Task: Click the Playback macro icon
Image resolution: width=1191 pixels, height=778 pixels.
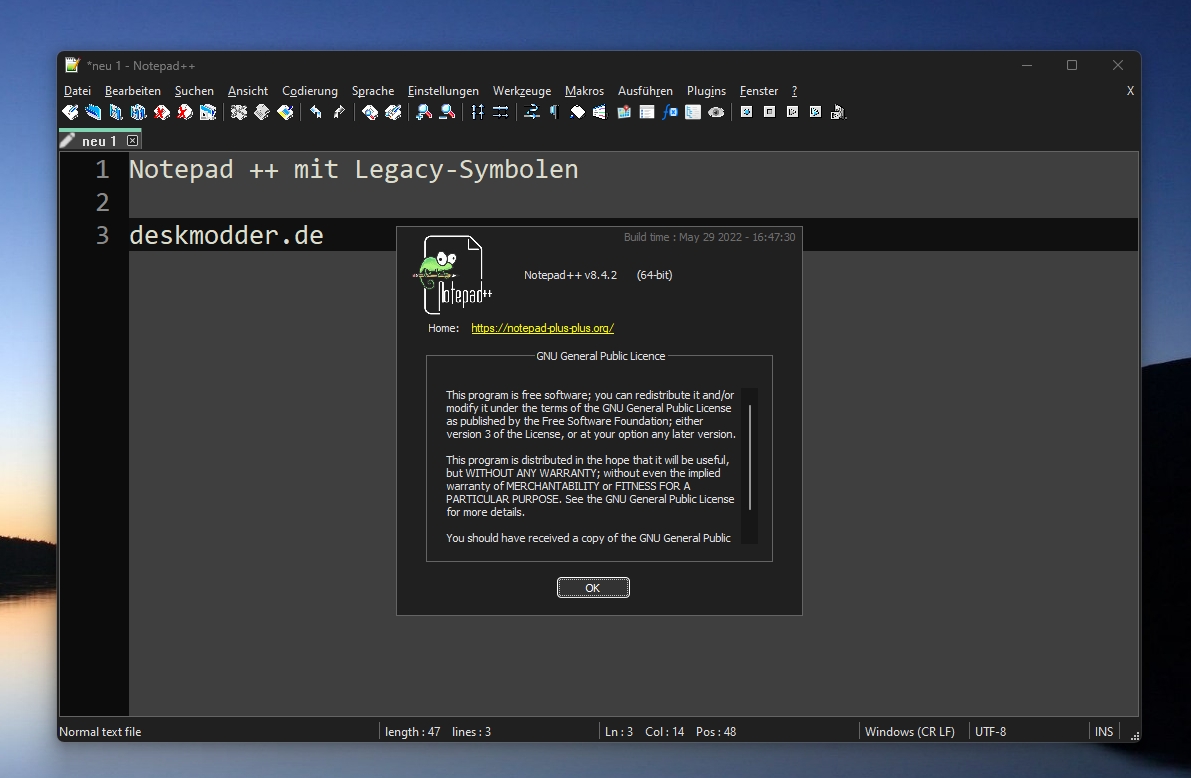Action: (x=792, y=112)
